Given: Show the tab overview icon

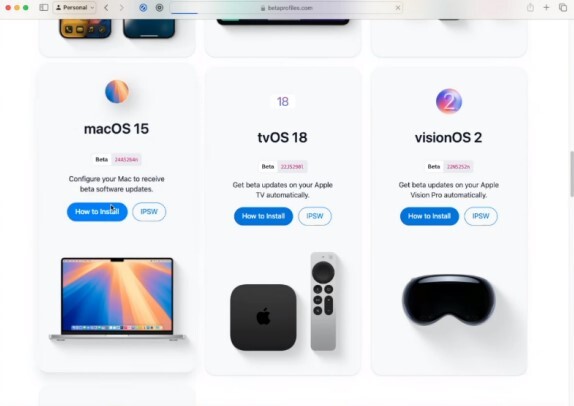Looking at the screenshot, I should click(x=563, y=7).
